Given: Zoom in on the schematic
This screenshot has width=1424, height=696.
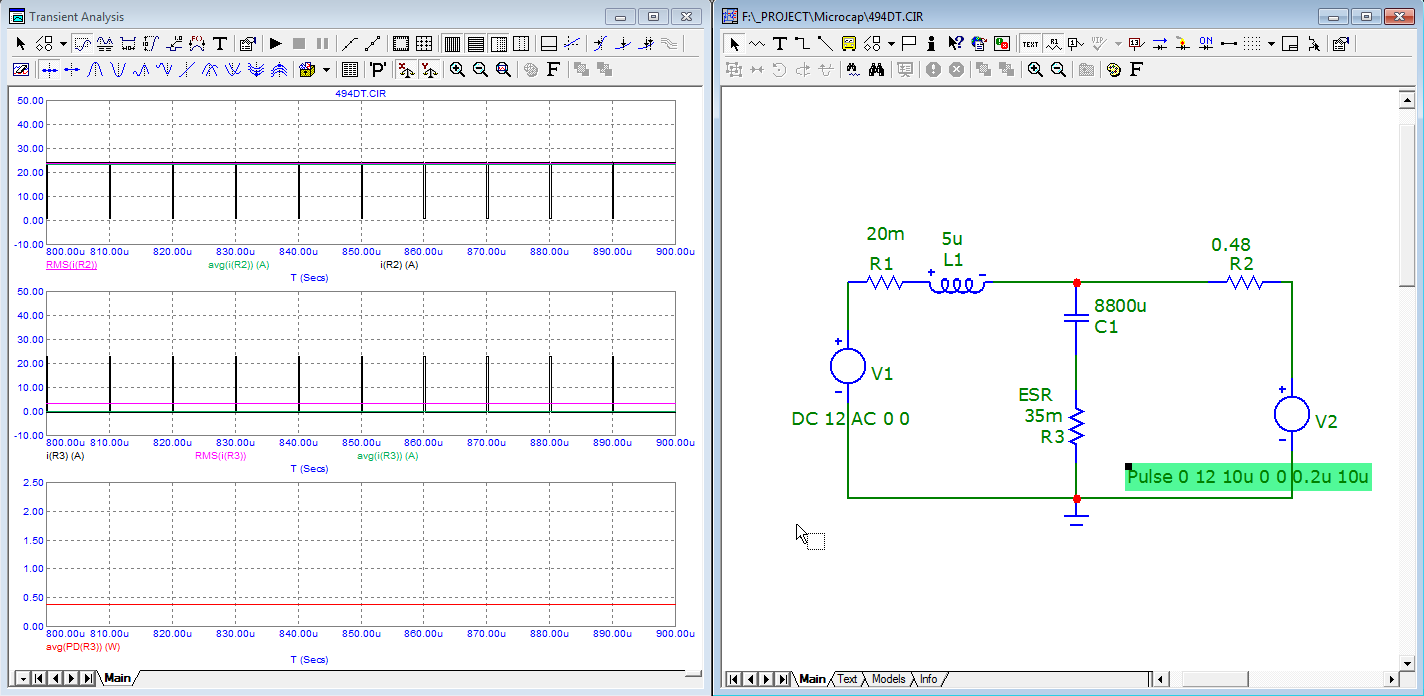Looking at the screenshot, I should point(1035,70).
